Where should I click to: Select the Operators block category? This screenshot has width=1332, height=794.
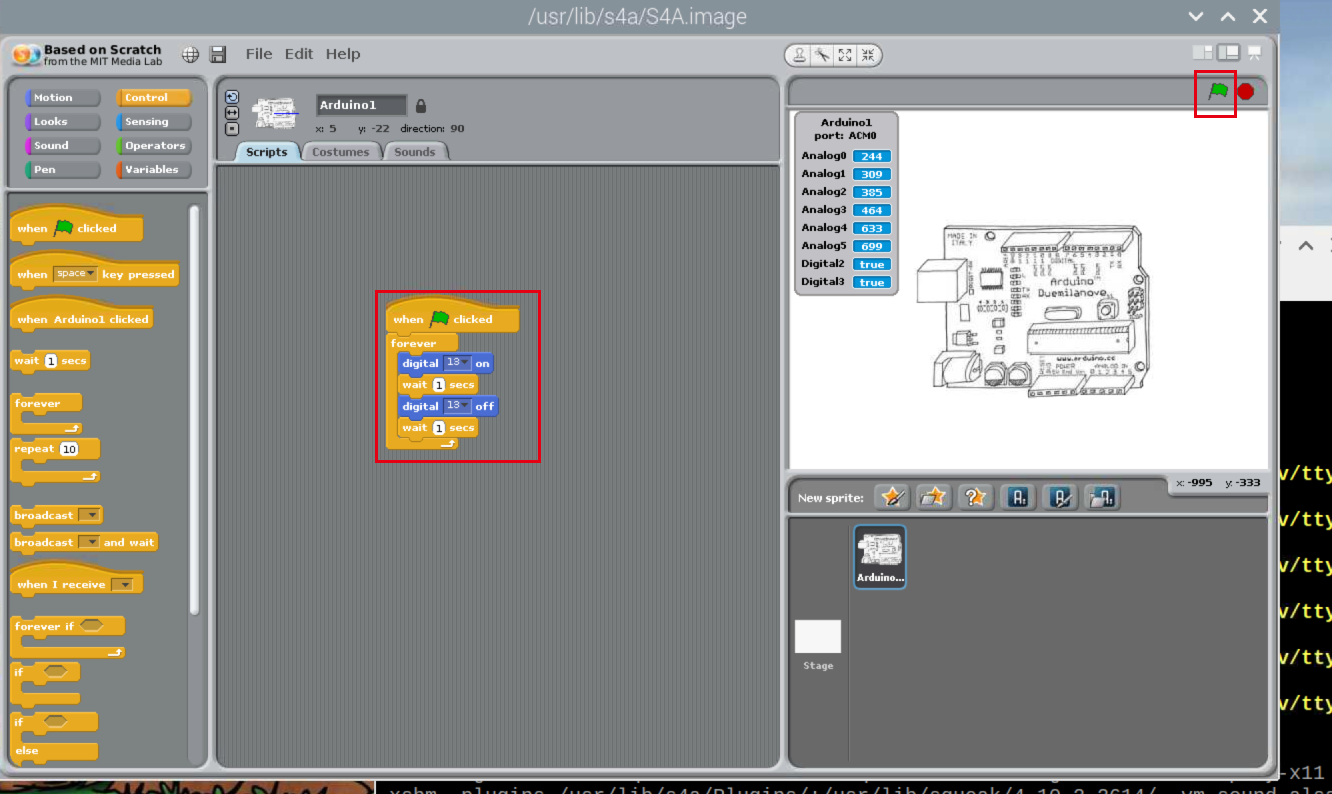point(152,145)
